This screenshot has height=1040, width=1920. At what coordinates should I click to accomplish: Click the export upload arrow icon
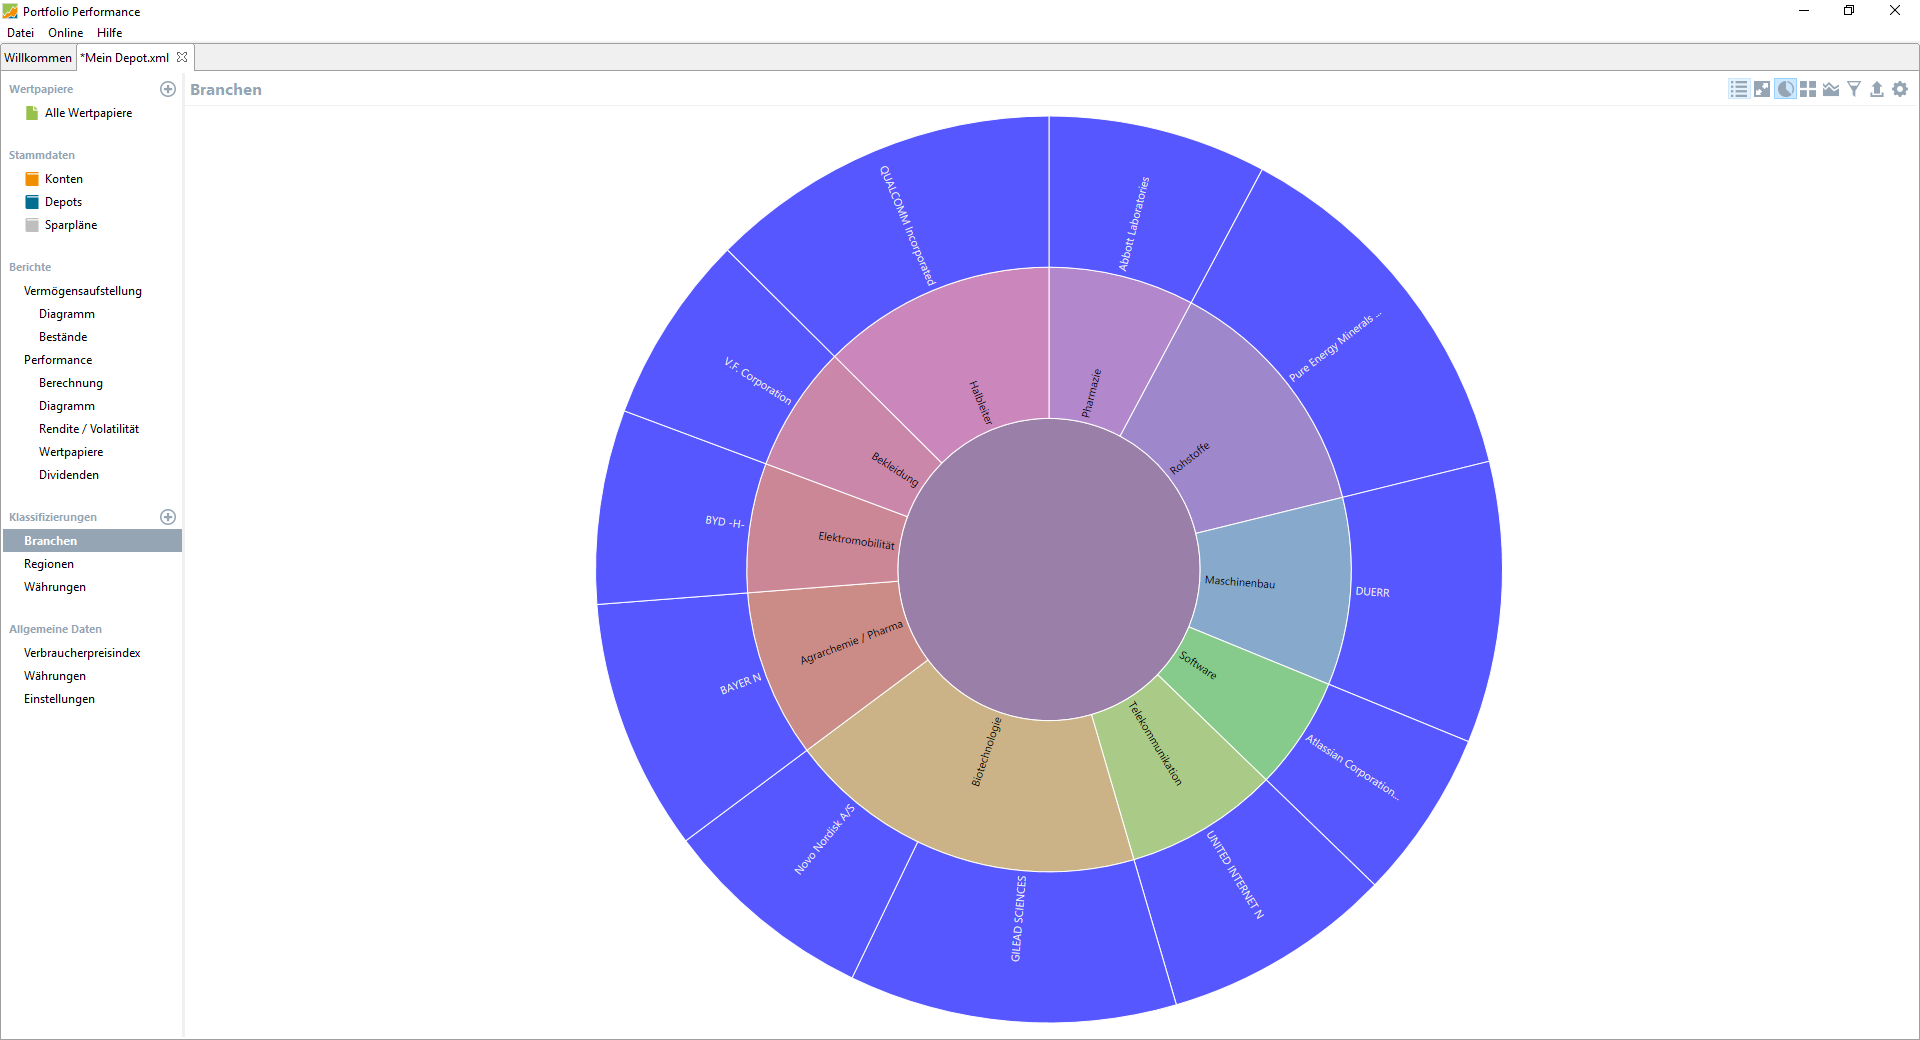coord(1877,89)
